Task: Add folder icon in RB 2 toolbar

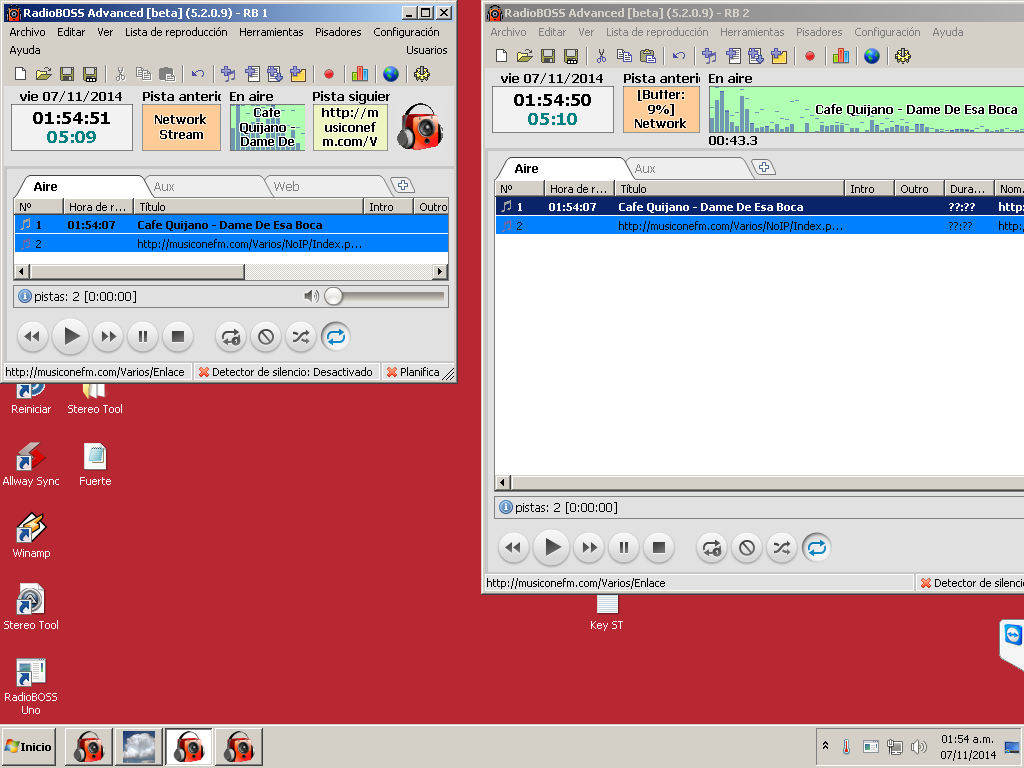Action: click(779, 56)
